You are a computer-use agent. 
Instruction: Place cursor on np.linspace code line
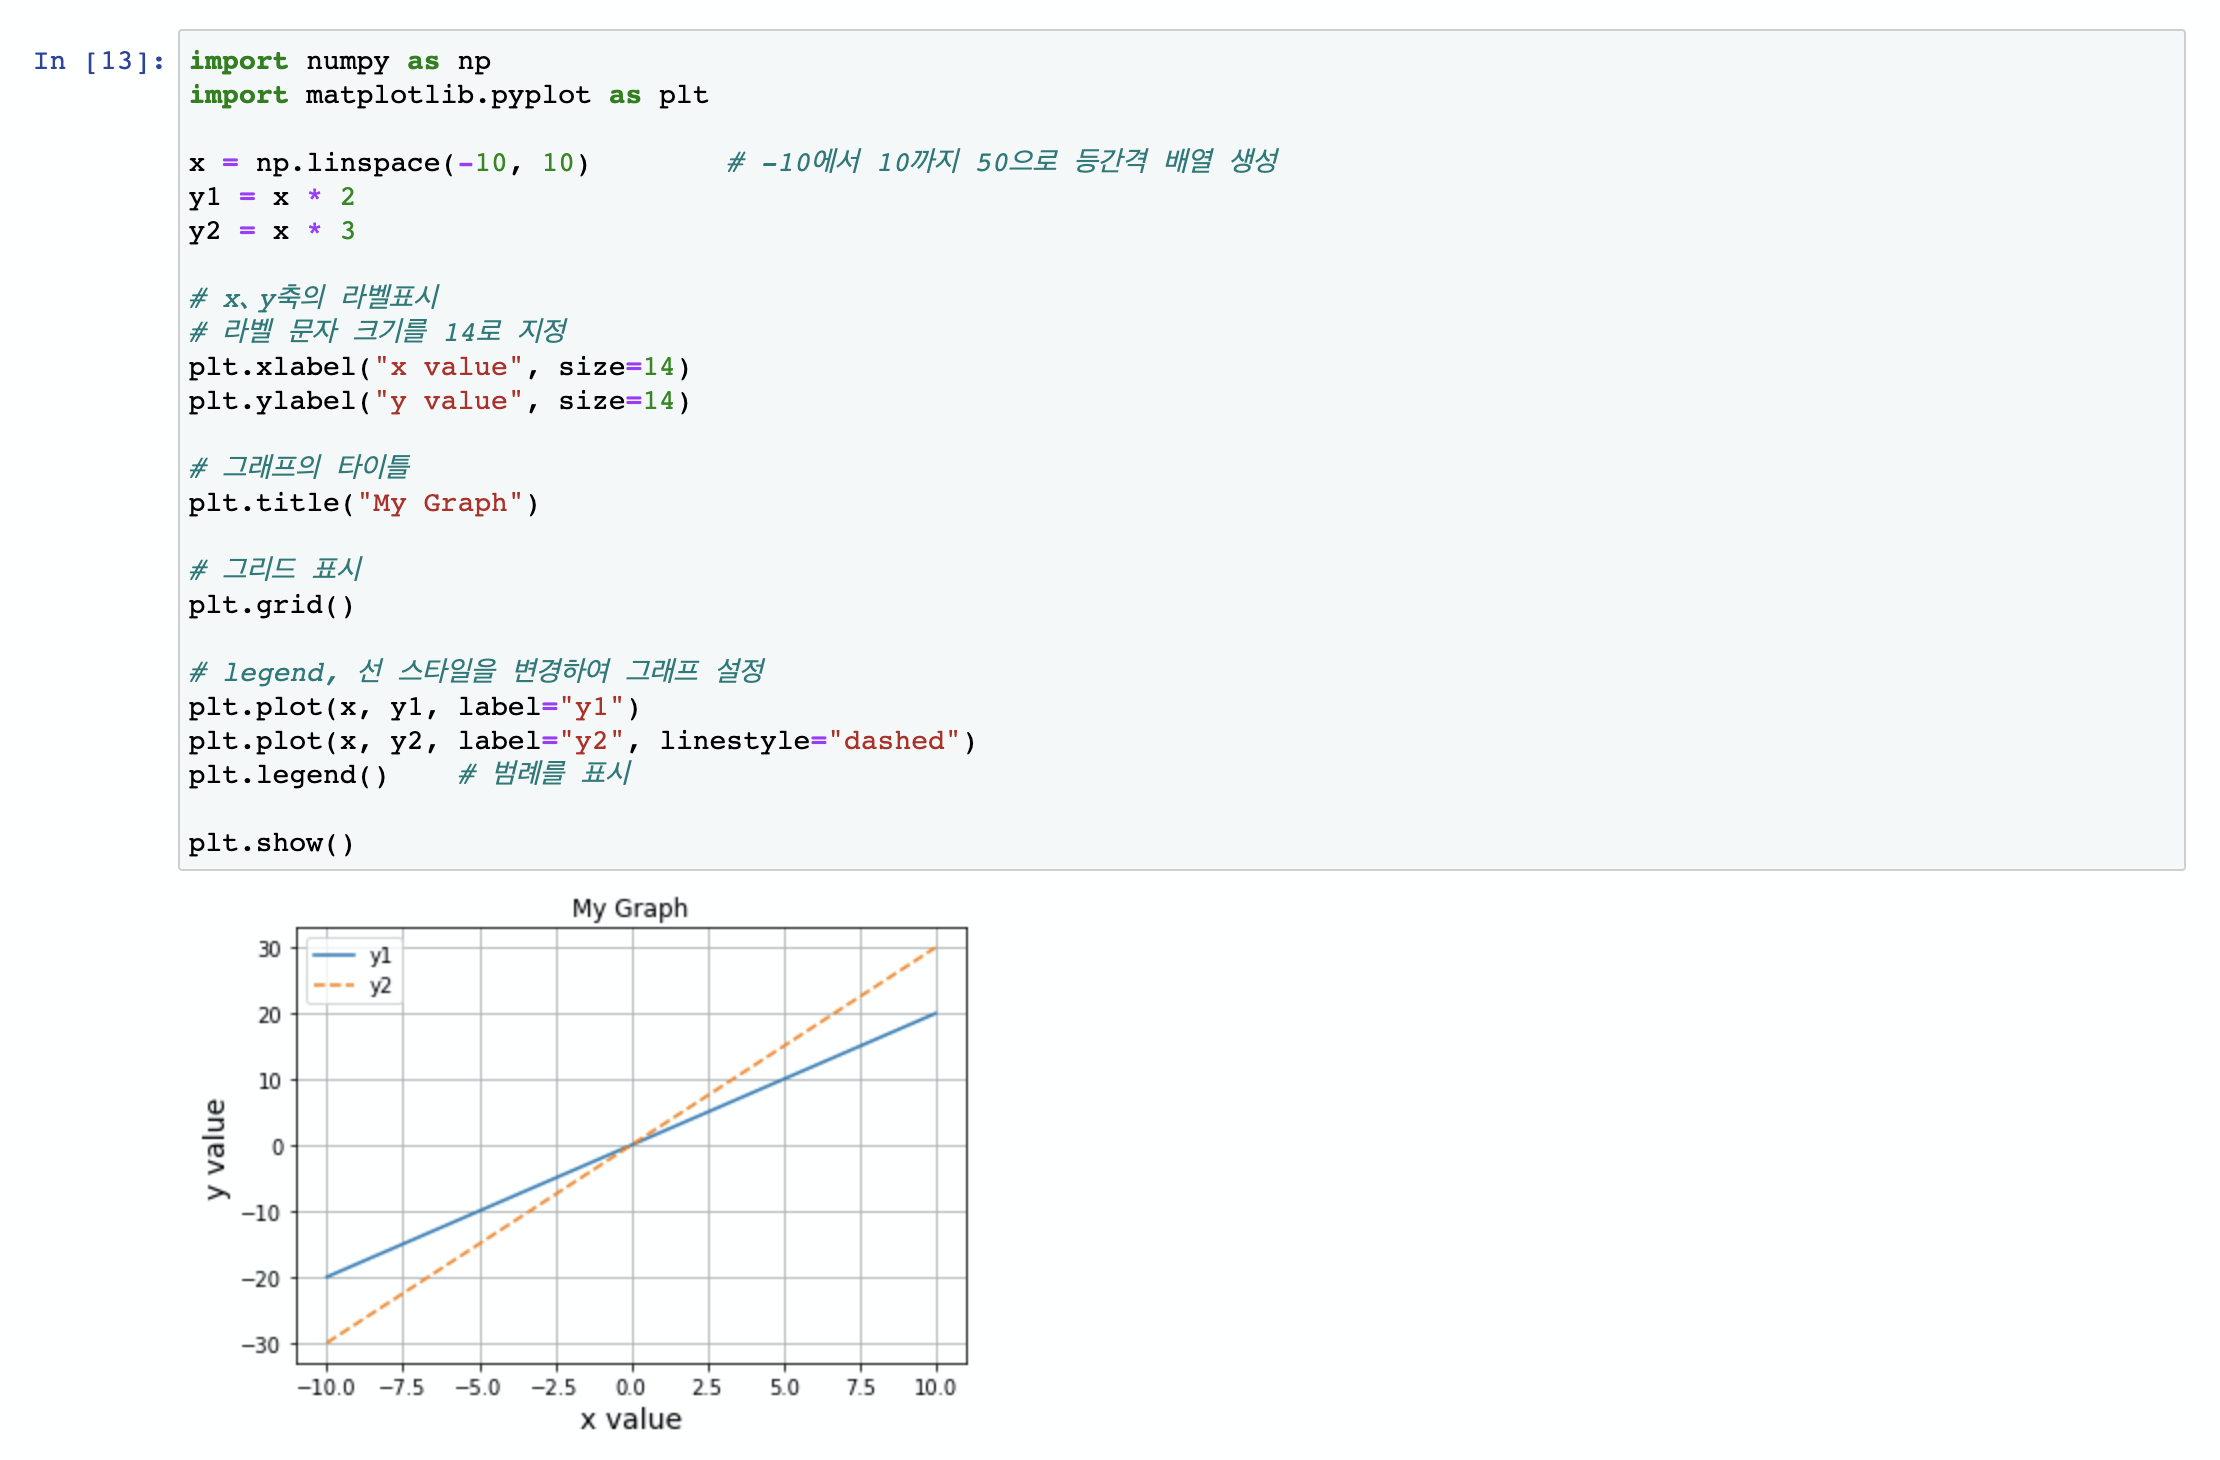click(388, 164)
